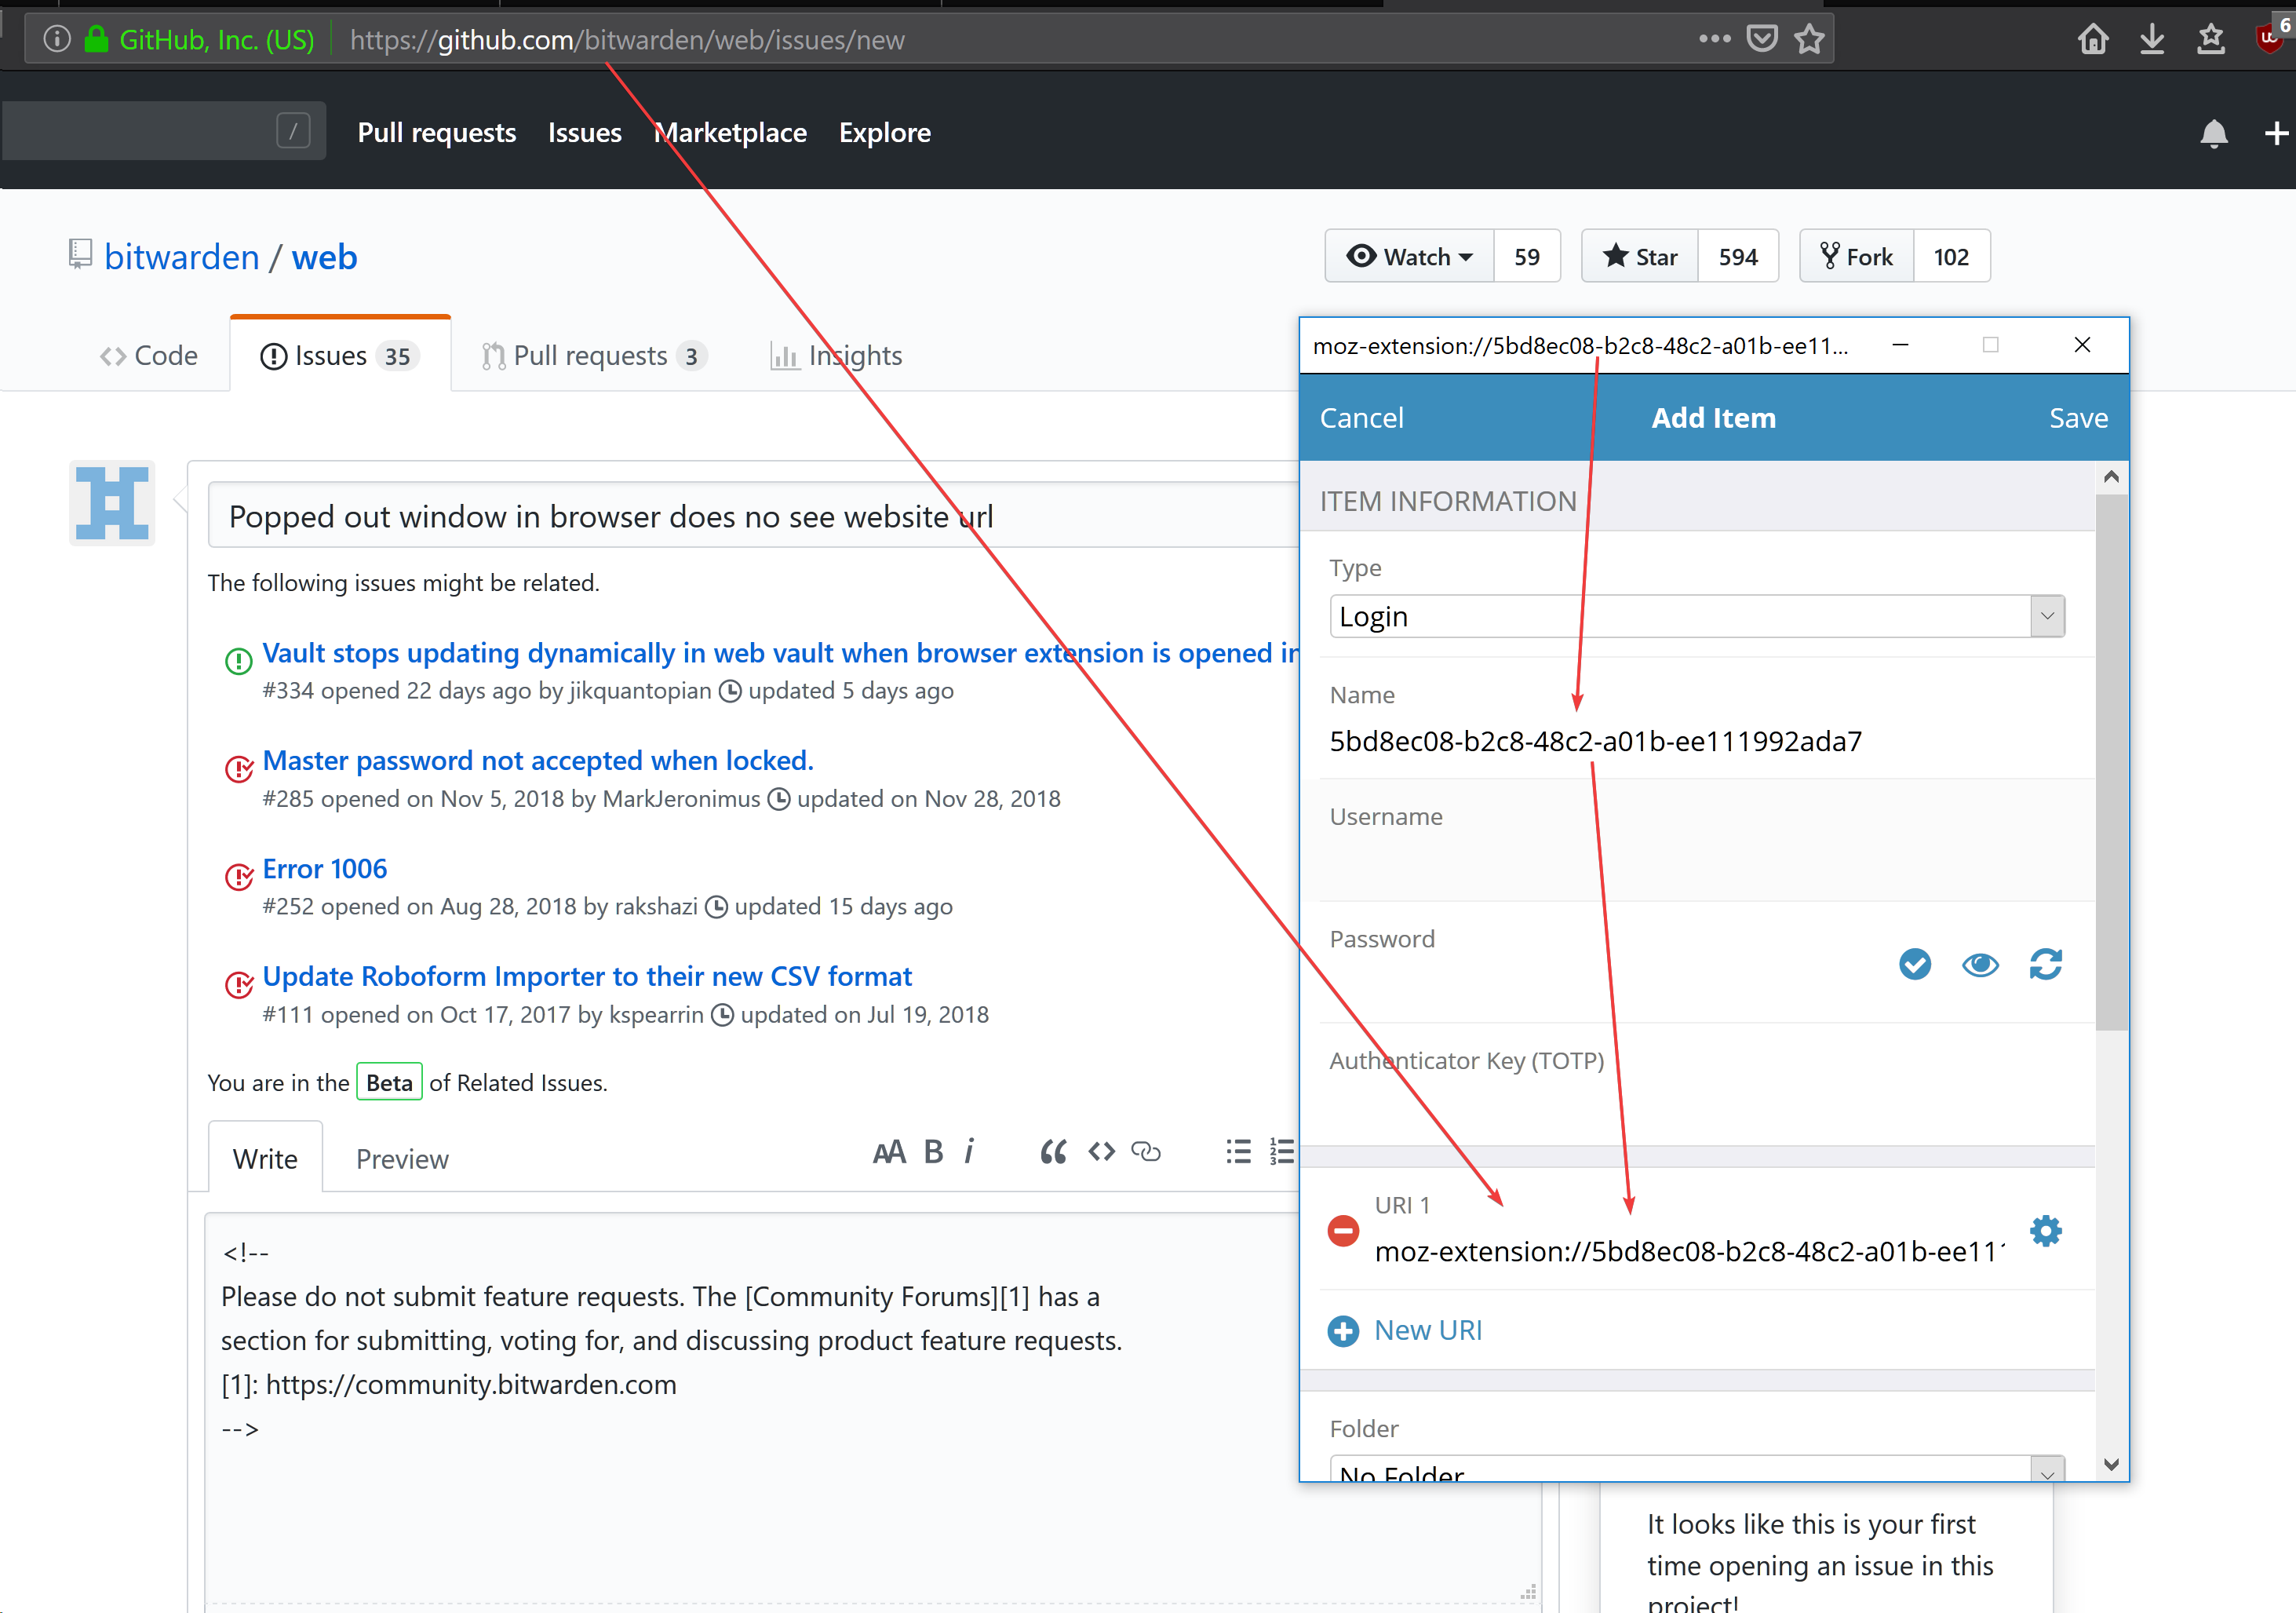Insert a link in comment editor
This screenshot has width=2296, height=1613.
(1146, 1152)
